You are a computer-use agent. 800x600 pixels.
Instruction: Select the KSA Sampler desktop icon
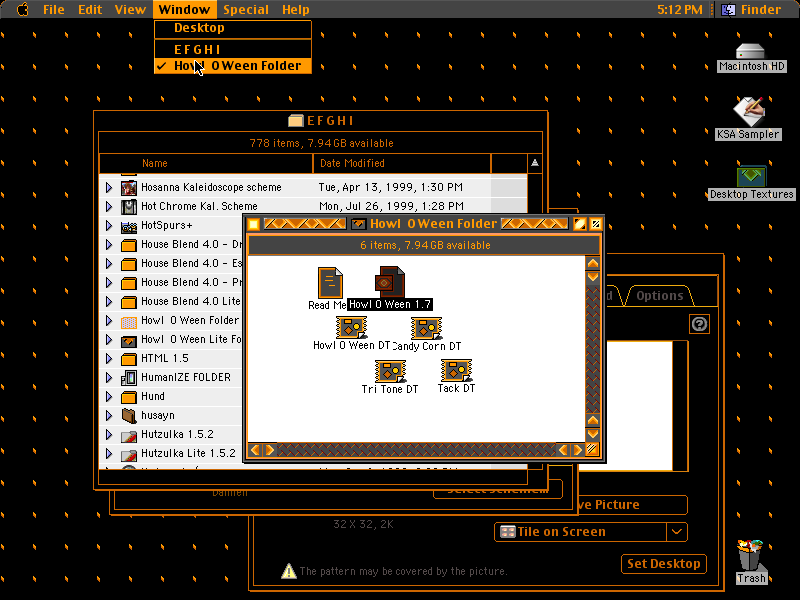coord(749,112)
